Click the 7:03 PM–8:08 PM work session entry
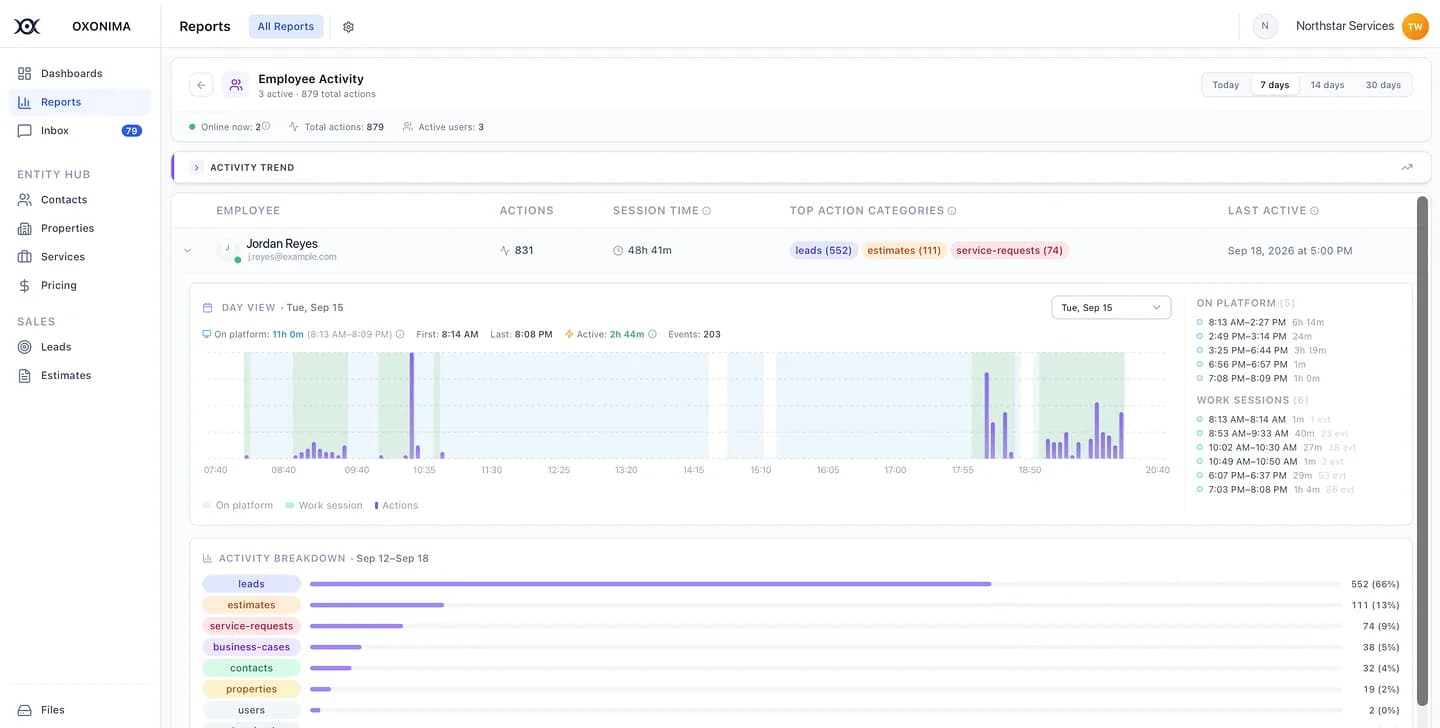The height and width of the screenshot is (728, 1440). pos(1275,490)
